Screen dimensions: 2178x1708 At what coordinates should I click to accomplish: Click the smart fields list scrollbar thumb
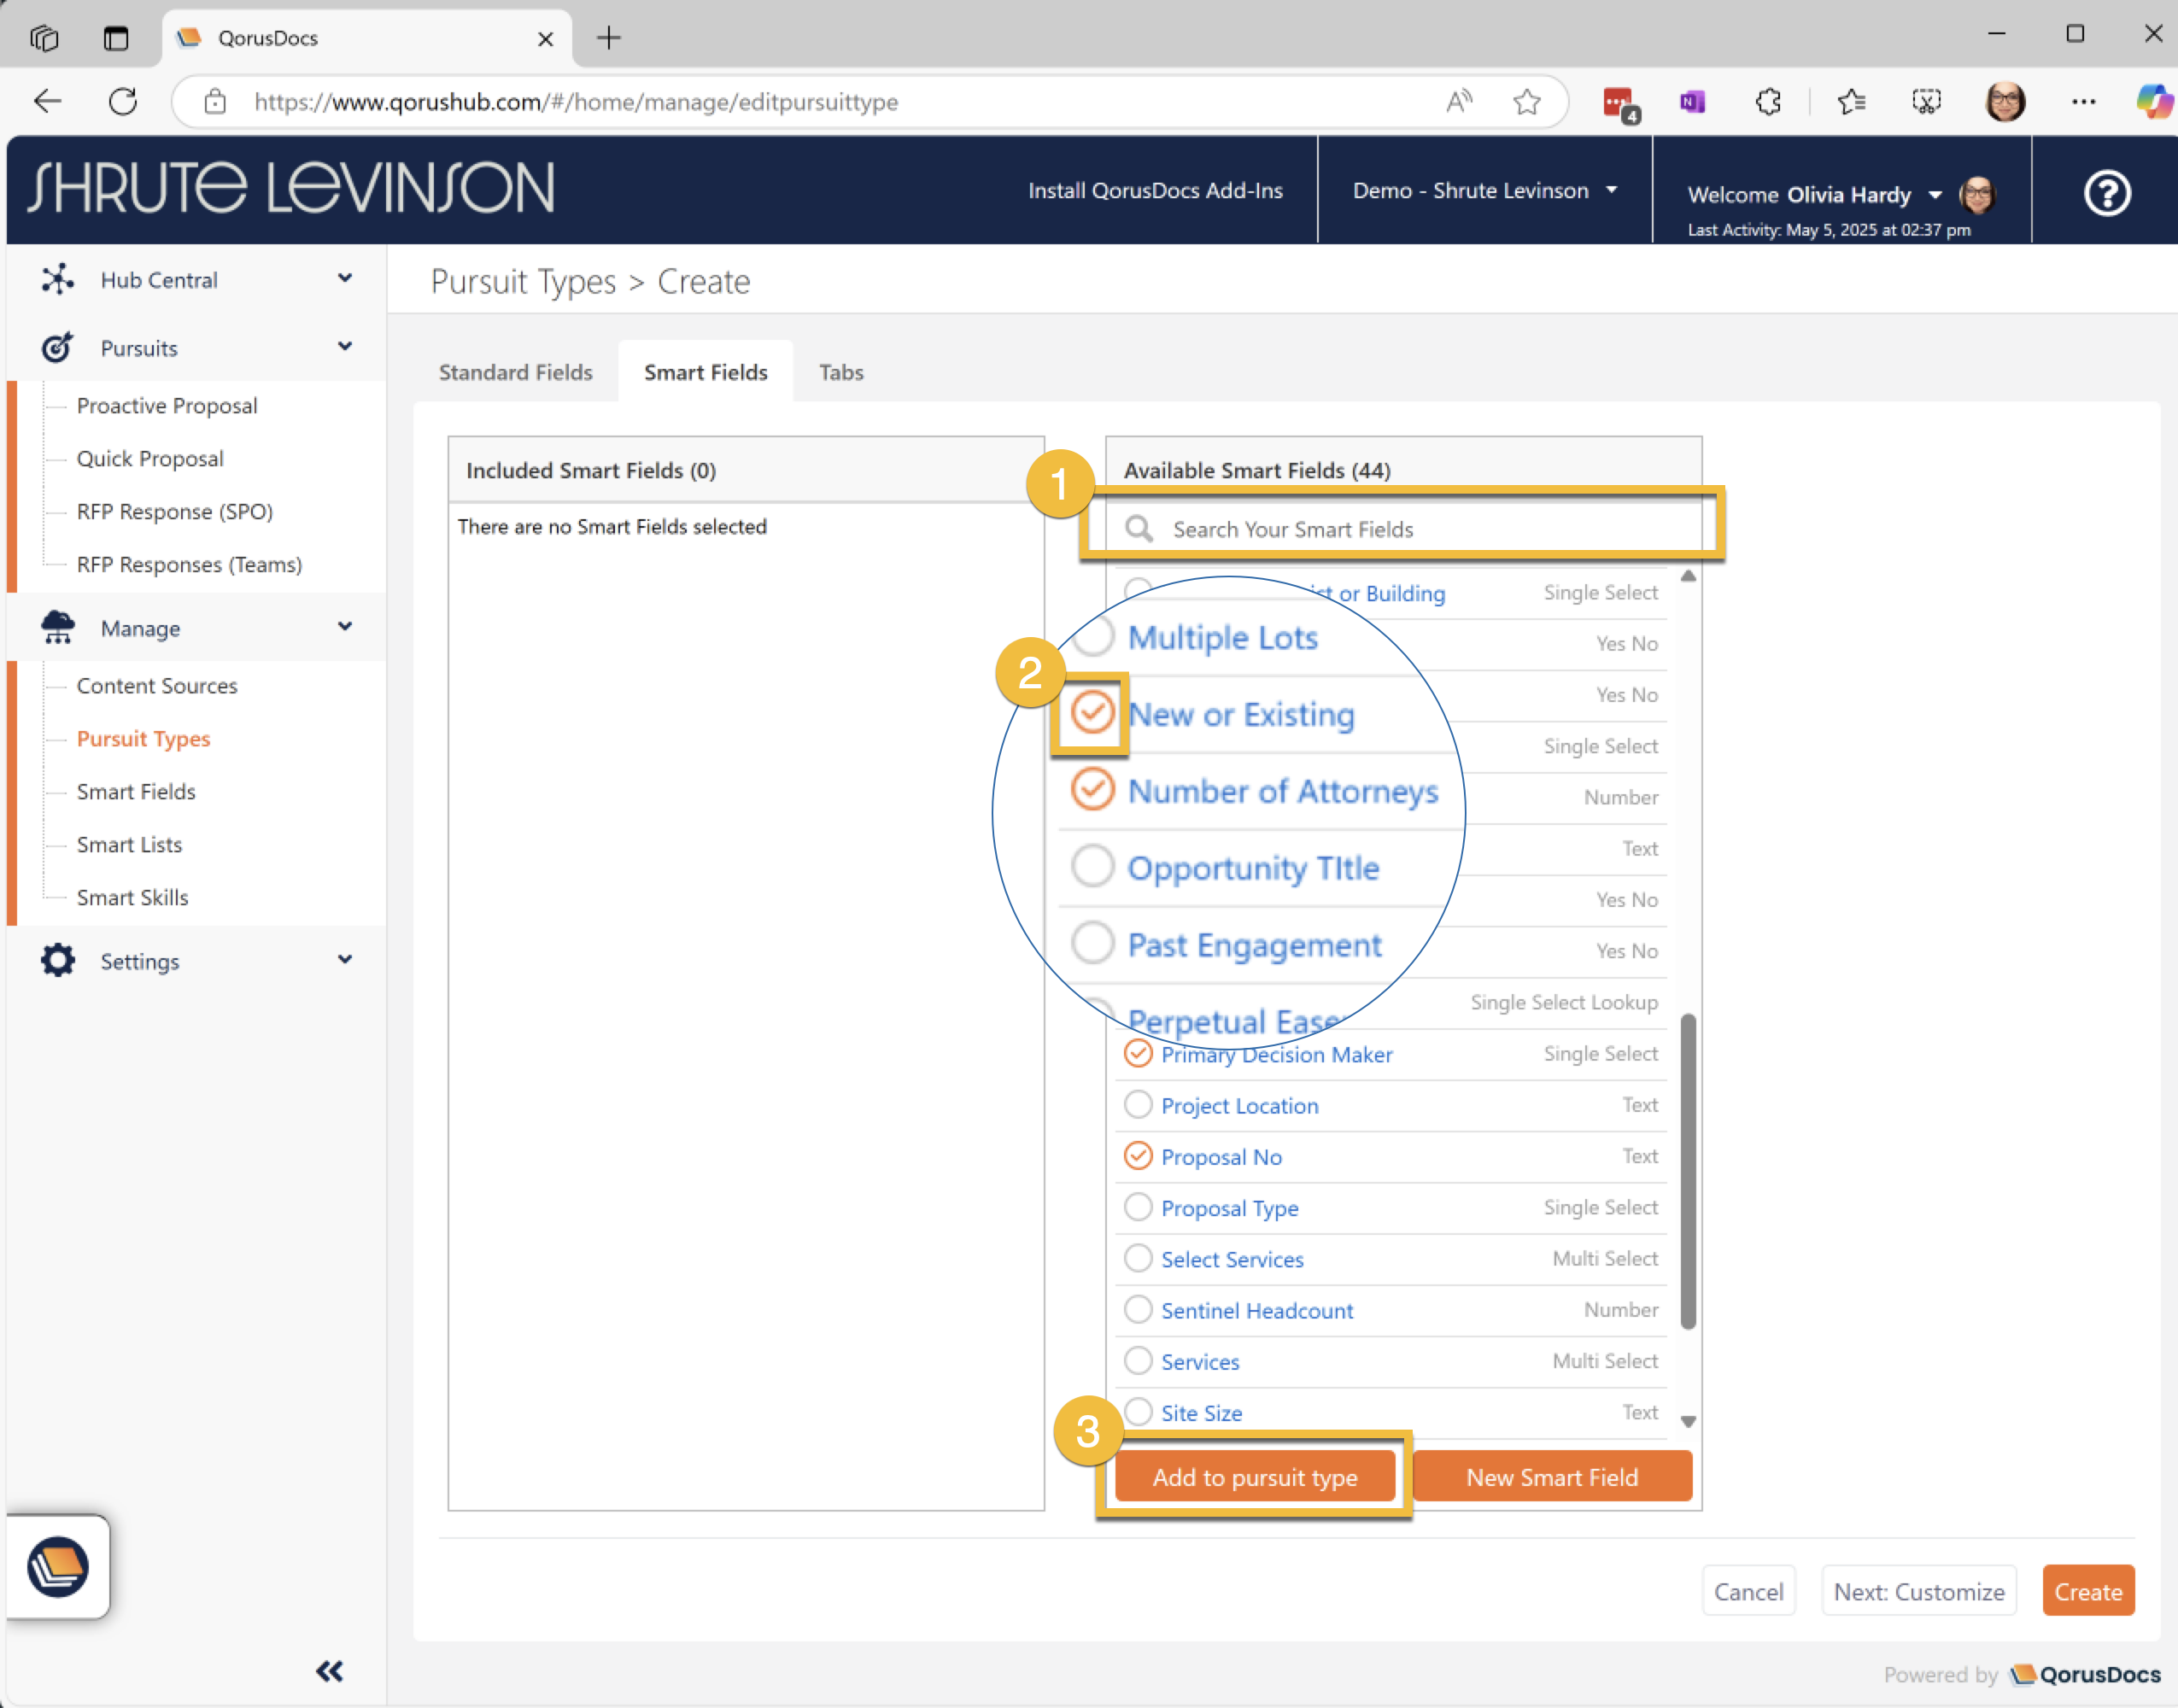[x=1688, y=1170]
